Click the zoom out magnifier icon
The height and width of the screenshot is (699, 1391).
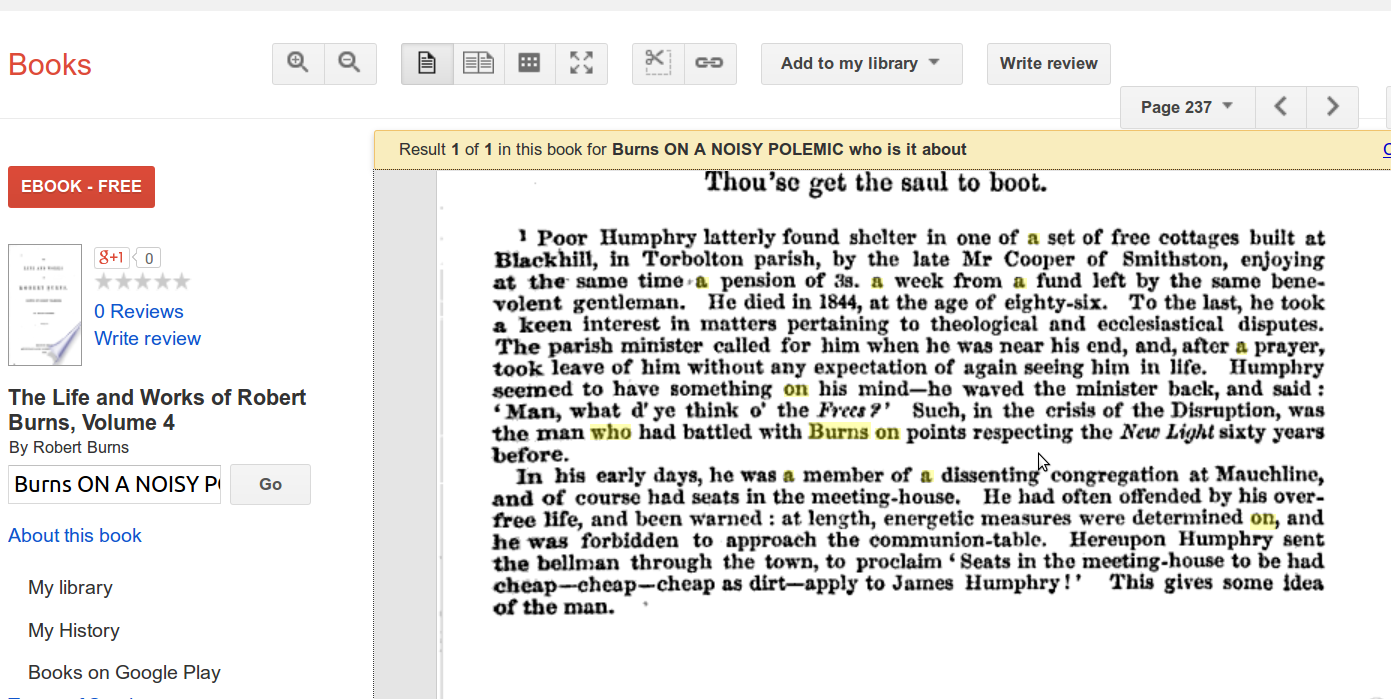coord(350,63)
